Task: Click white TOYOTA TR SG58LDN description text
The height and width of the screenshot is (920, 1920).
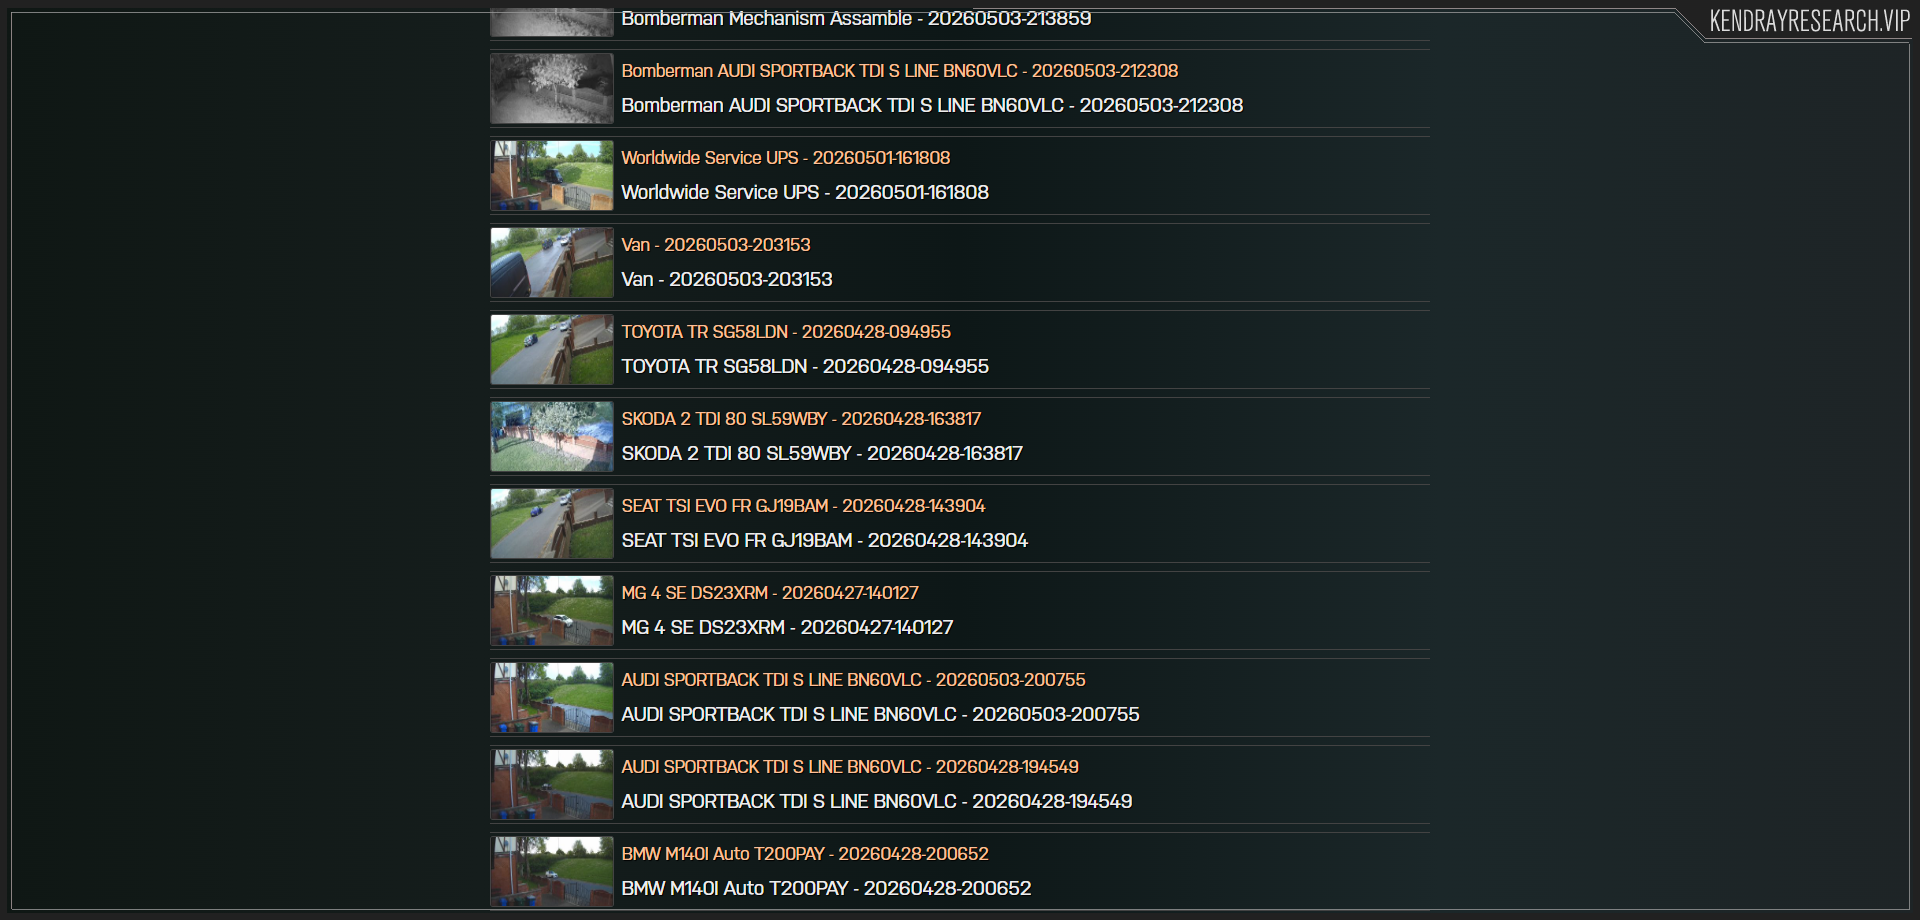Action: 805,366
